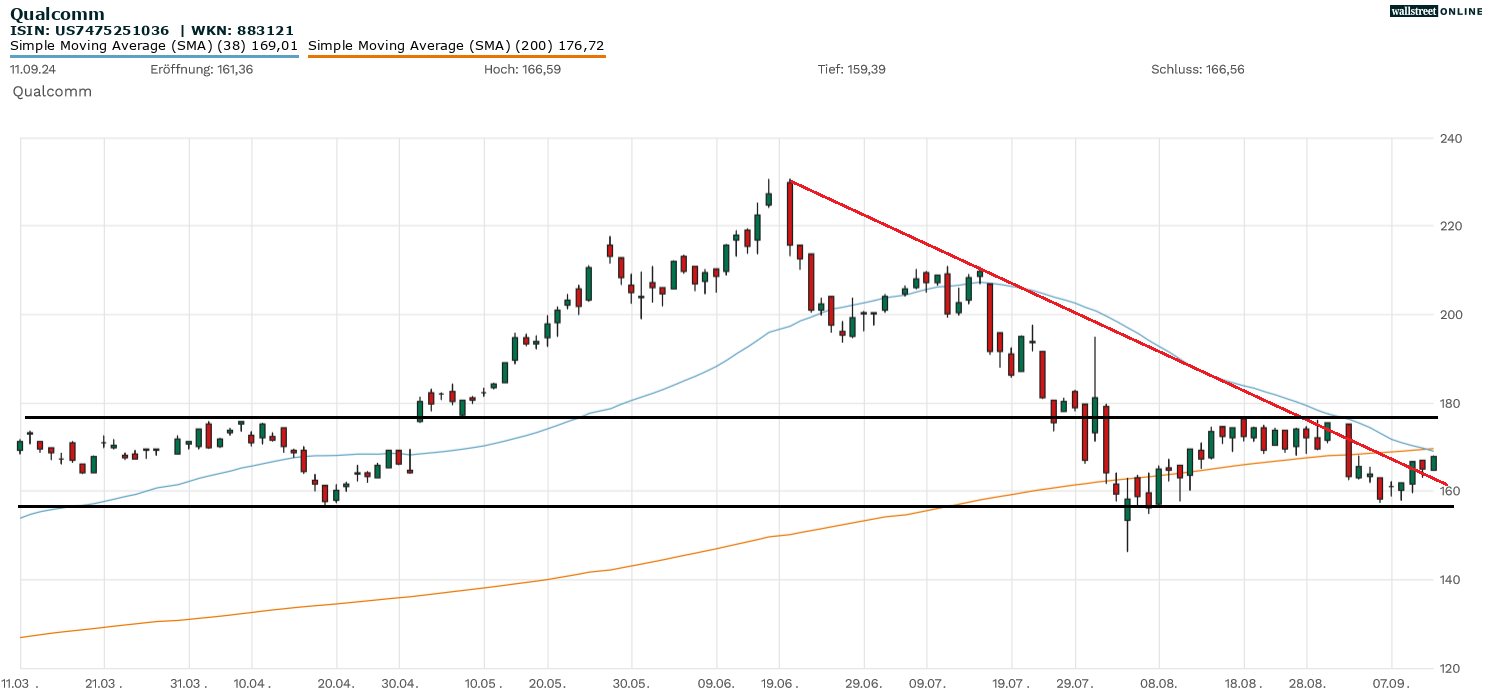1490x689 pixels.
Task: Toggle the SMA (38) legend entry
Action: 154,45
